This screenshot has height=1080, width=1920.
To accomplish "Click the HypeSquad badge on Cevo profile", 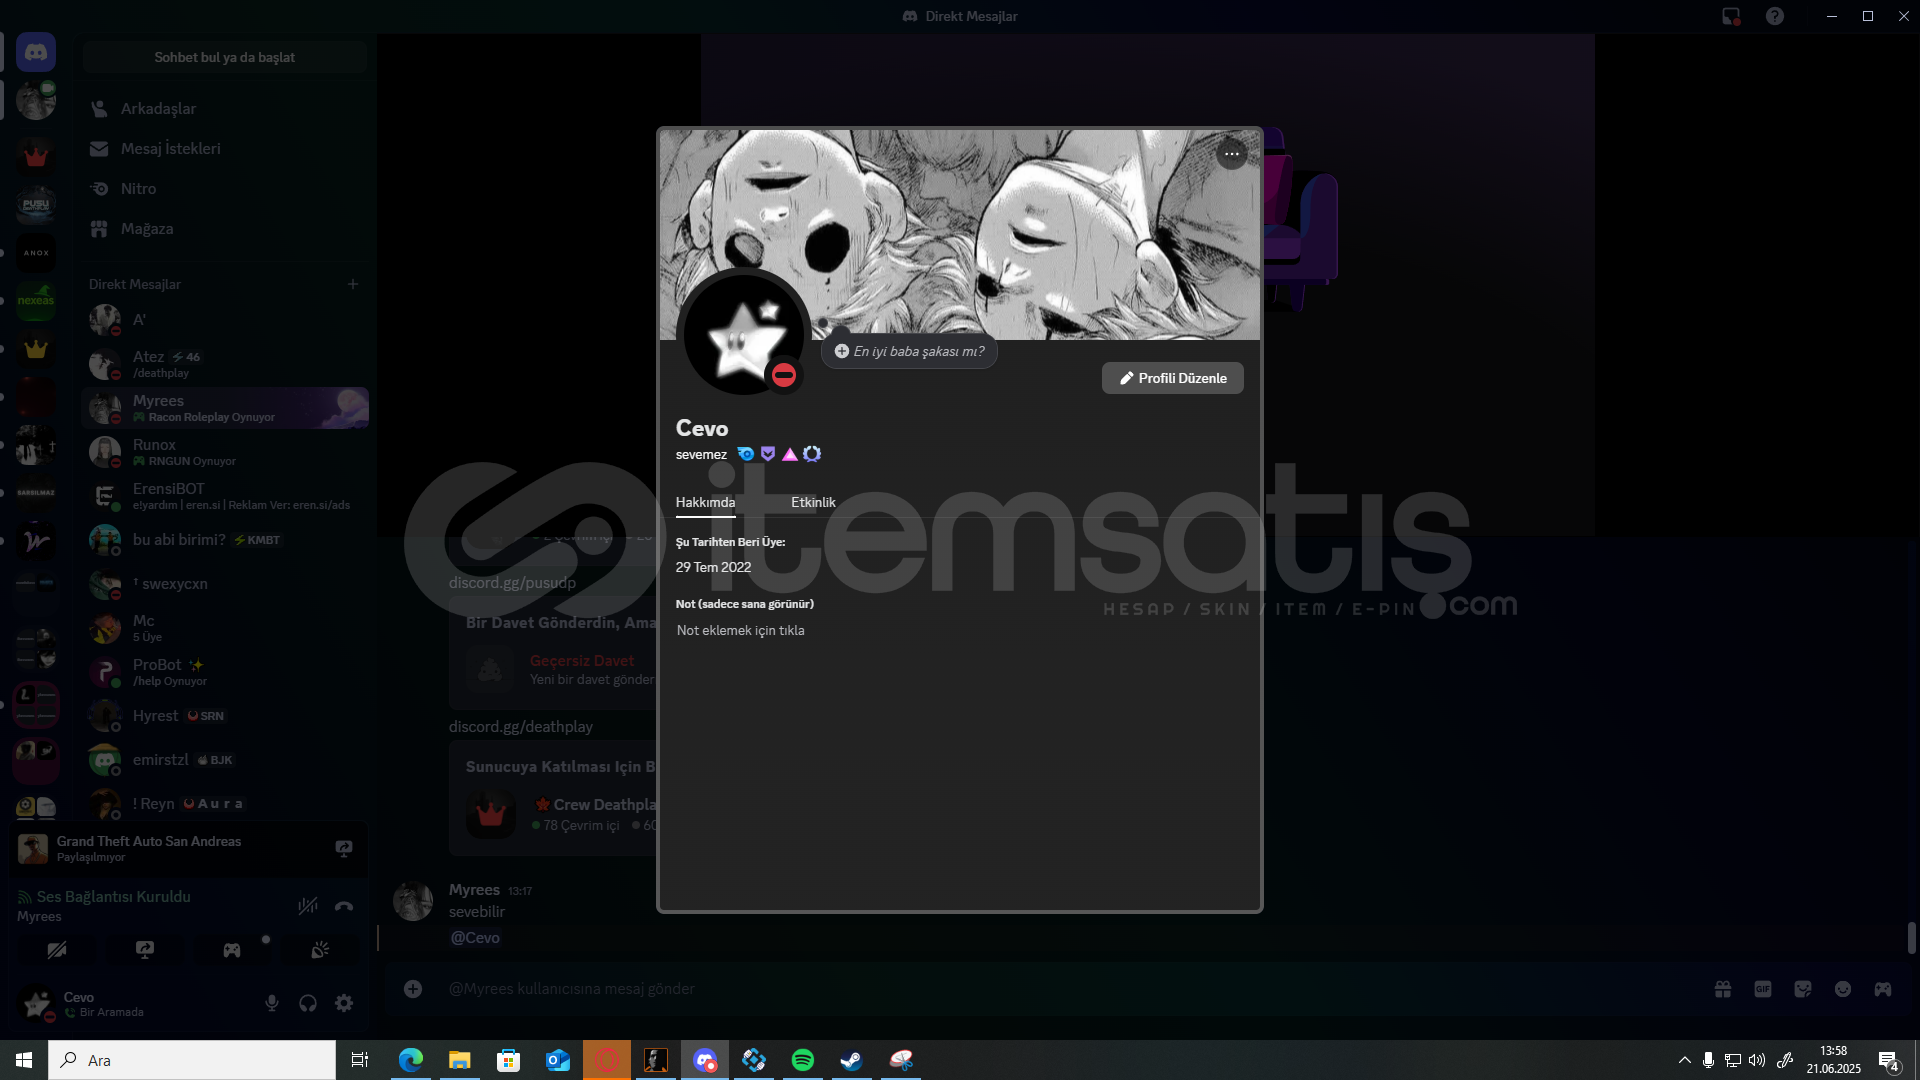I will point(768,454).
